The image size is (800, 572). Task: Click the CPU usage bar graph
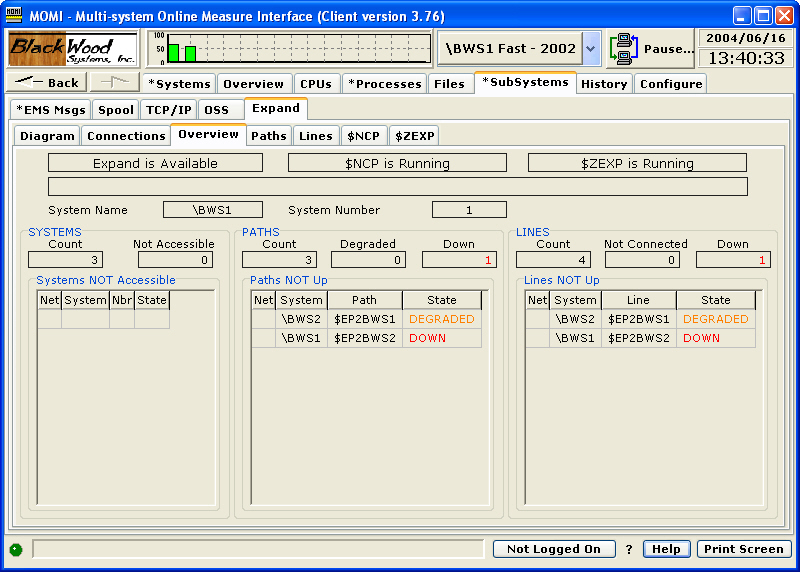click(x=290, y=48)
